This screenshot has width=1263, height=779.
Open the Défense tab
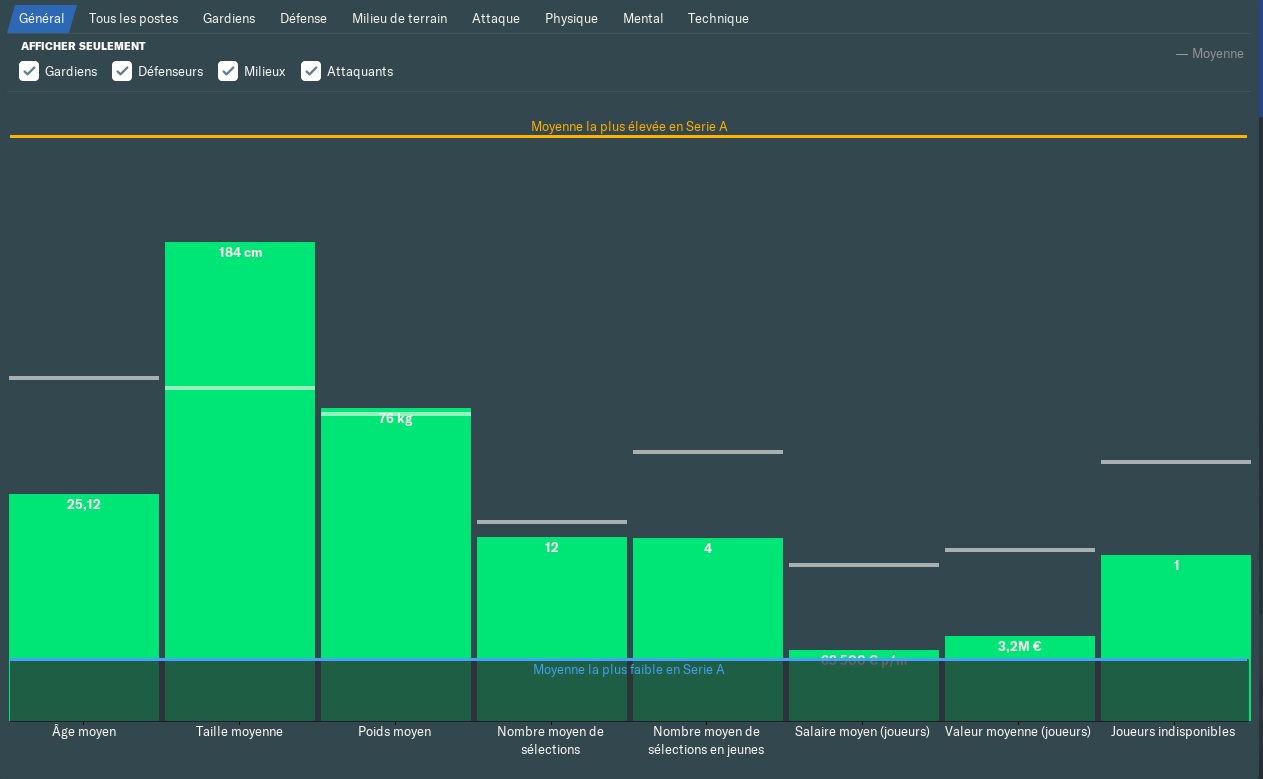[x=303, y=19]
